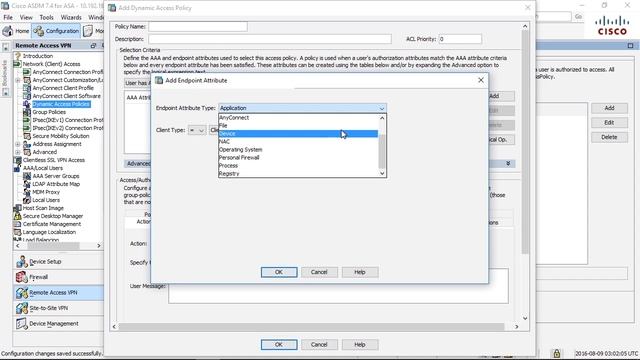Switch to Device Setup section
Screen dimensions: 640x360
(x=58, y=262)
